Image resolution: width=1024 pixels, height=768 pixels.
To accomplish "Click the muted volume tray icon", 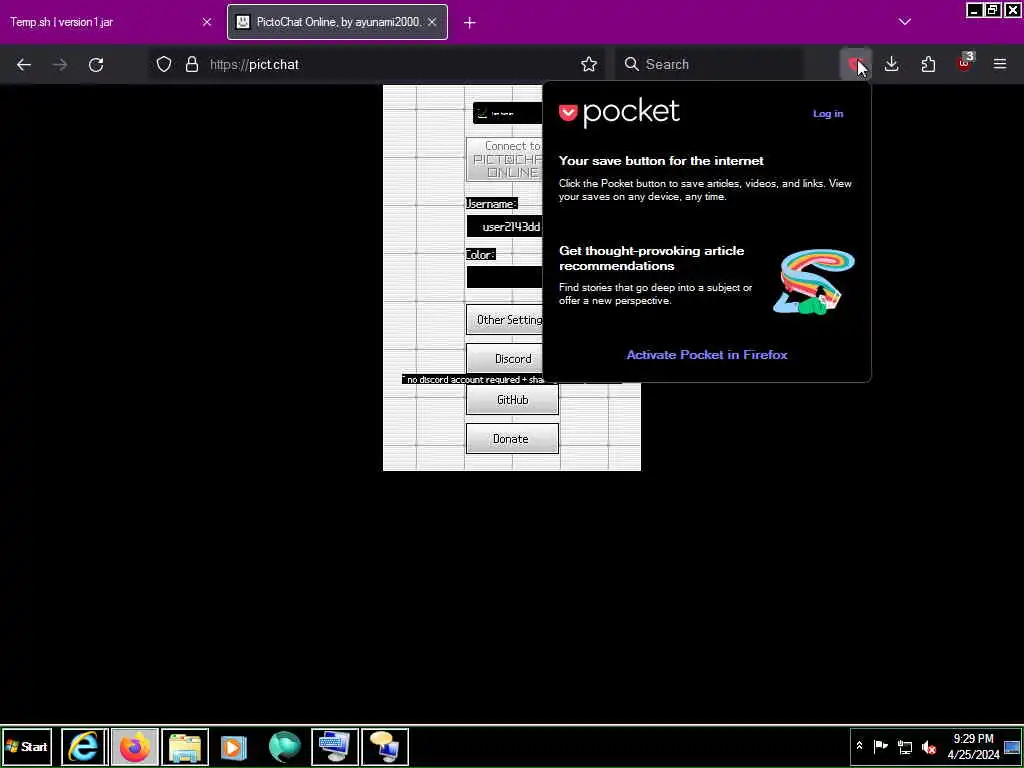I will point(928,746).
